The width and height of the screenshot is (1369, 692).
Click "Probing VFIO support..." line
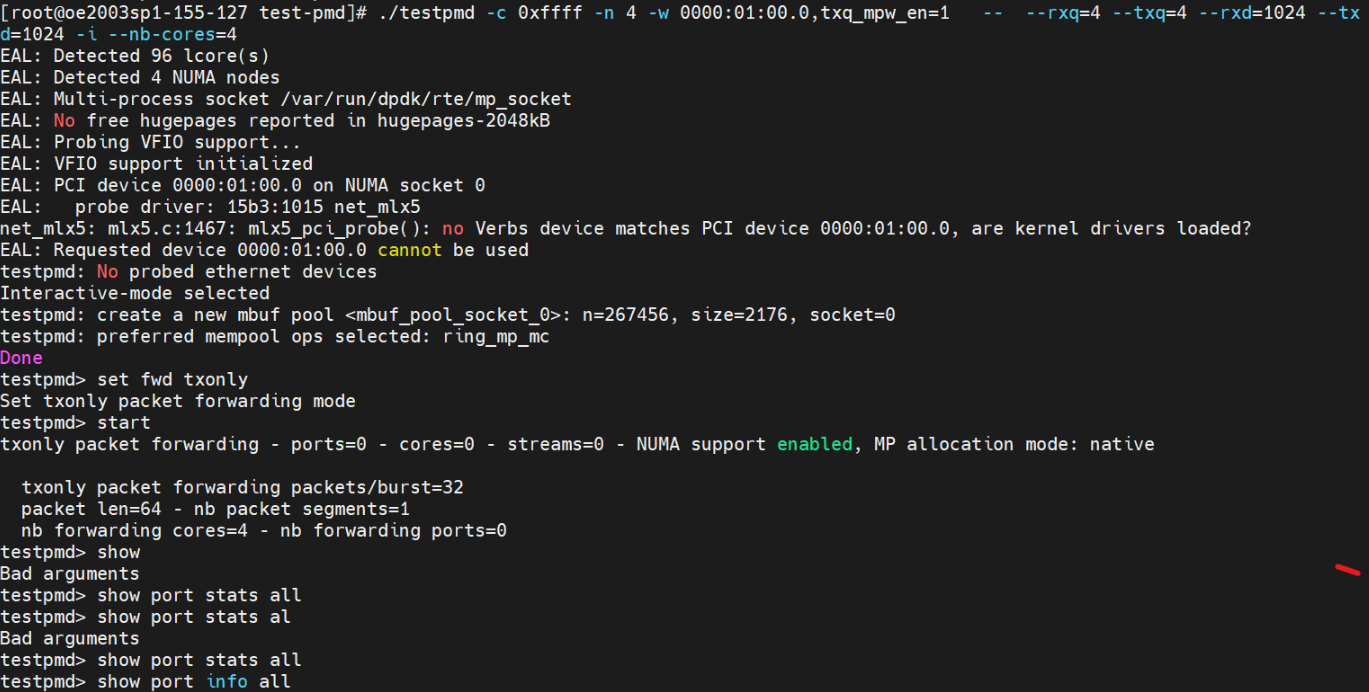pos(177,142)
